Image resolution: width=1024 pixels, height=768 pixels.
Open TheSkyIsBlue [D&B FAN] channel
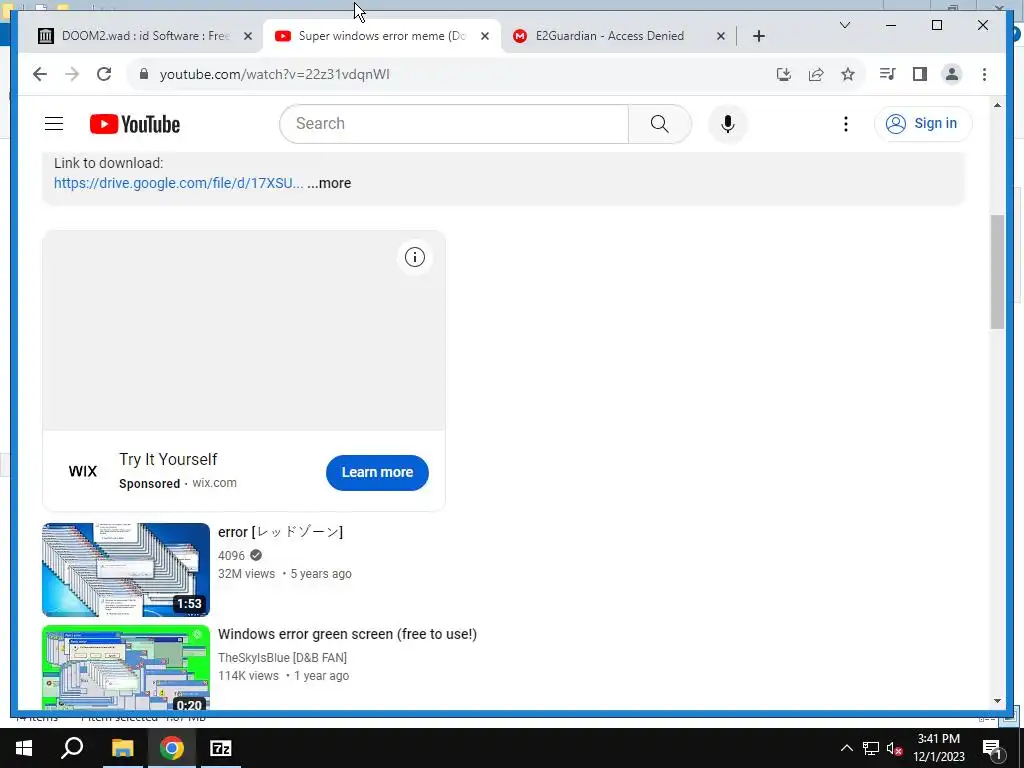tap(282, 657)
